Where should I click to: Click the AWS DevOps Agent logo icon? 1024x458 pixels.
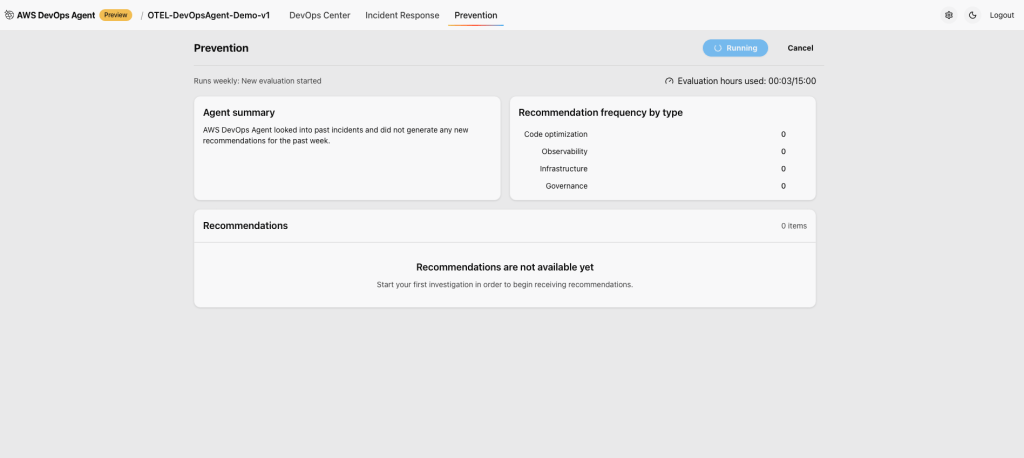click(10, 15)
